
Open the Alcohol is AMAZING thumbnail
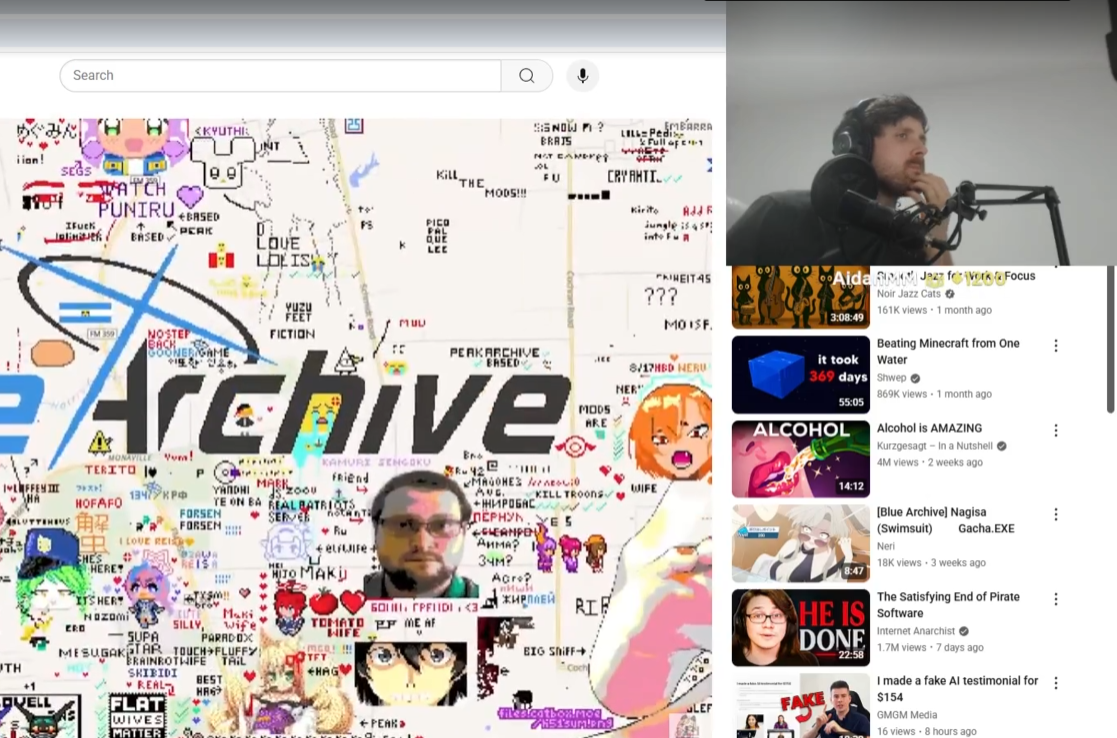801,459
